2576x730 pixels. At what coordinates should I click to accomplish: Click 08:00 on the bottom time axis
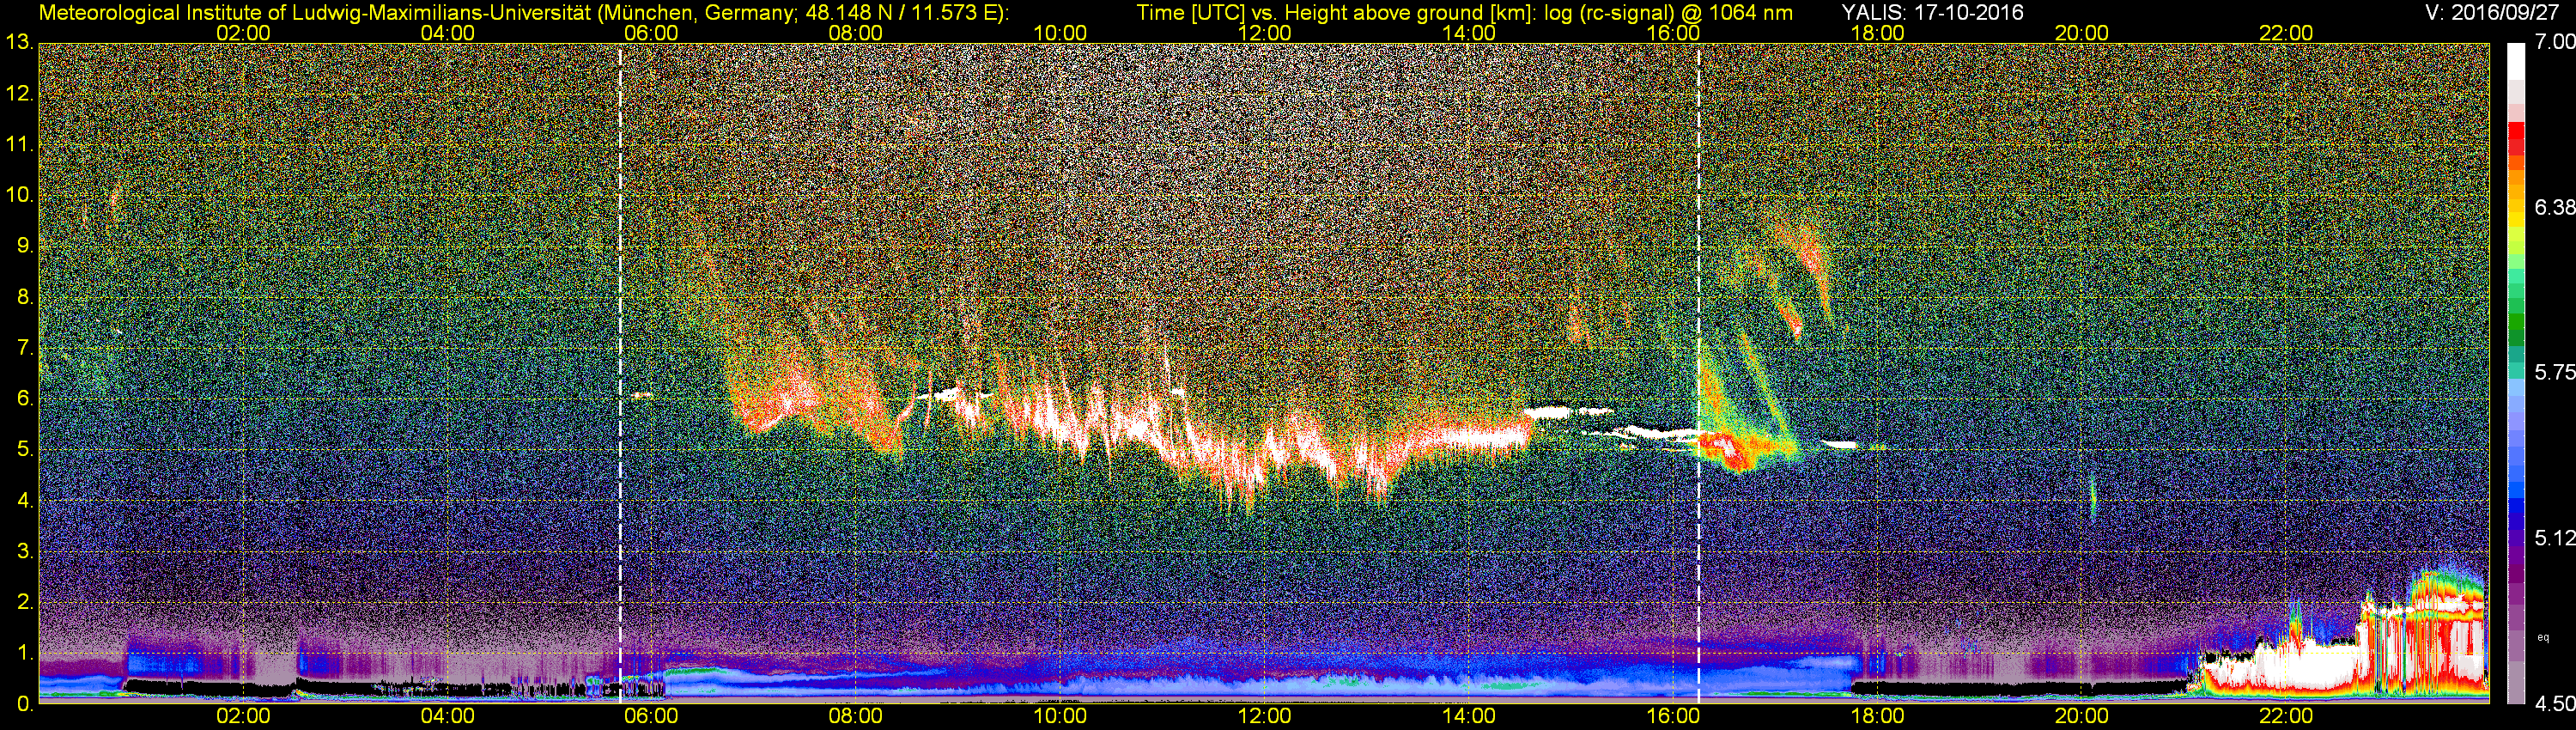[856, 716]
